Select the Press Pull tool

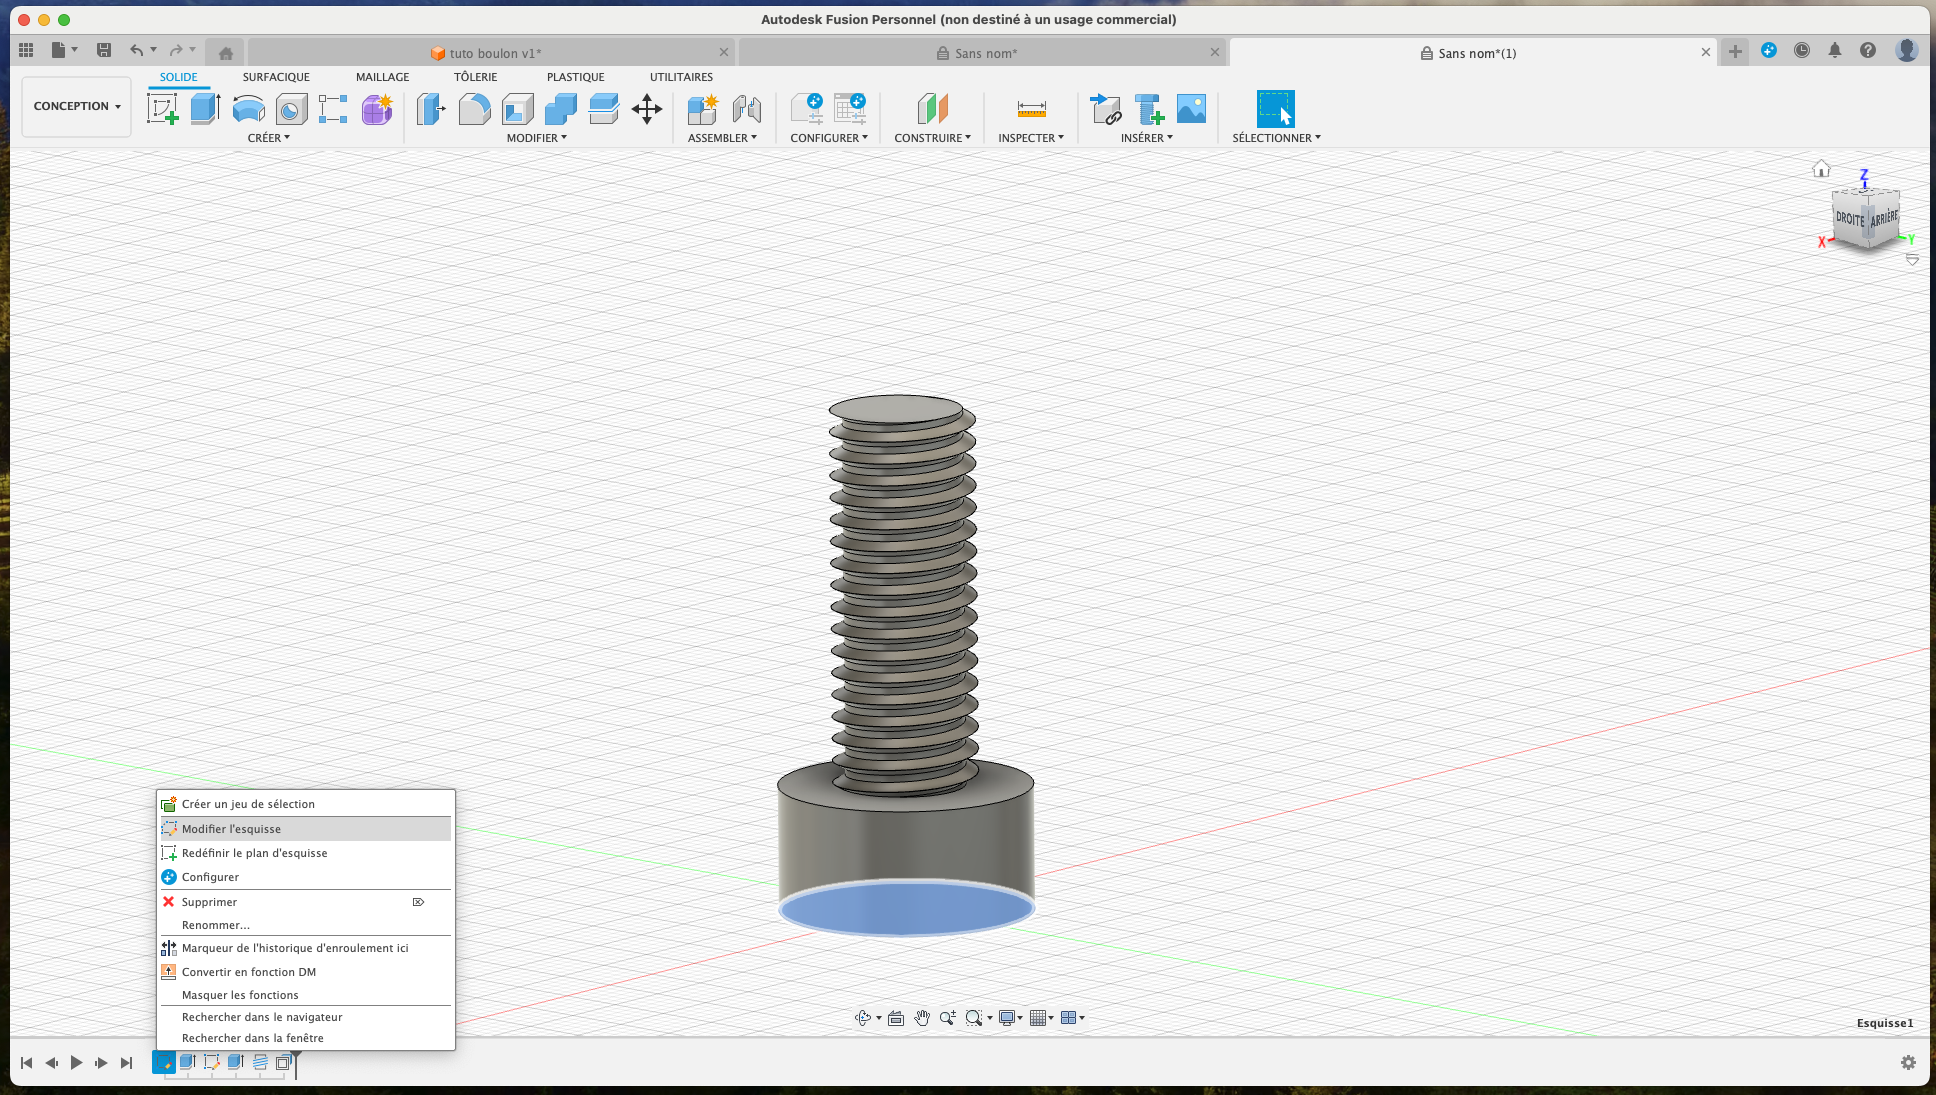coord(431,108)
